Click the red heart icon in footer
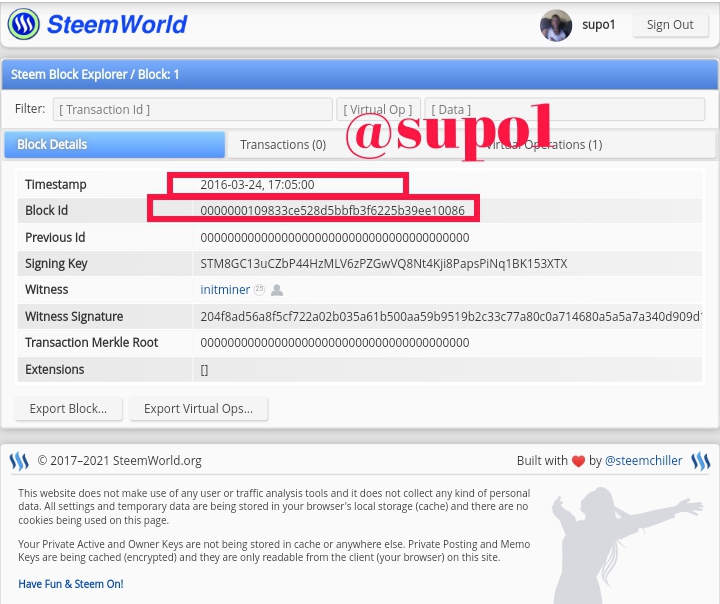Screen dimensions: 720x604 [x=578, y=461]
